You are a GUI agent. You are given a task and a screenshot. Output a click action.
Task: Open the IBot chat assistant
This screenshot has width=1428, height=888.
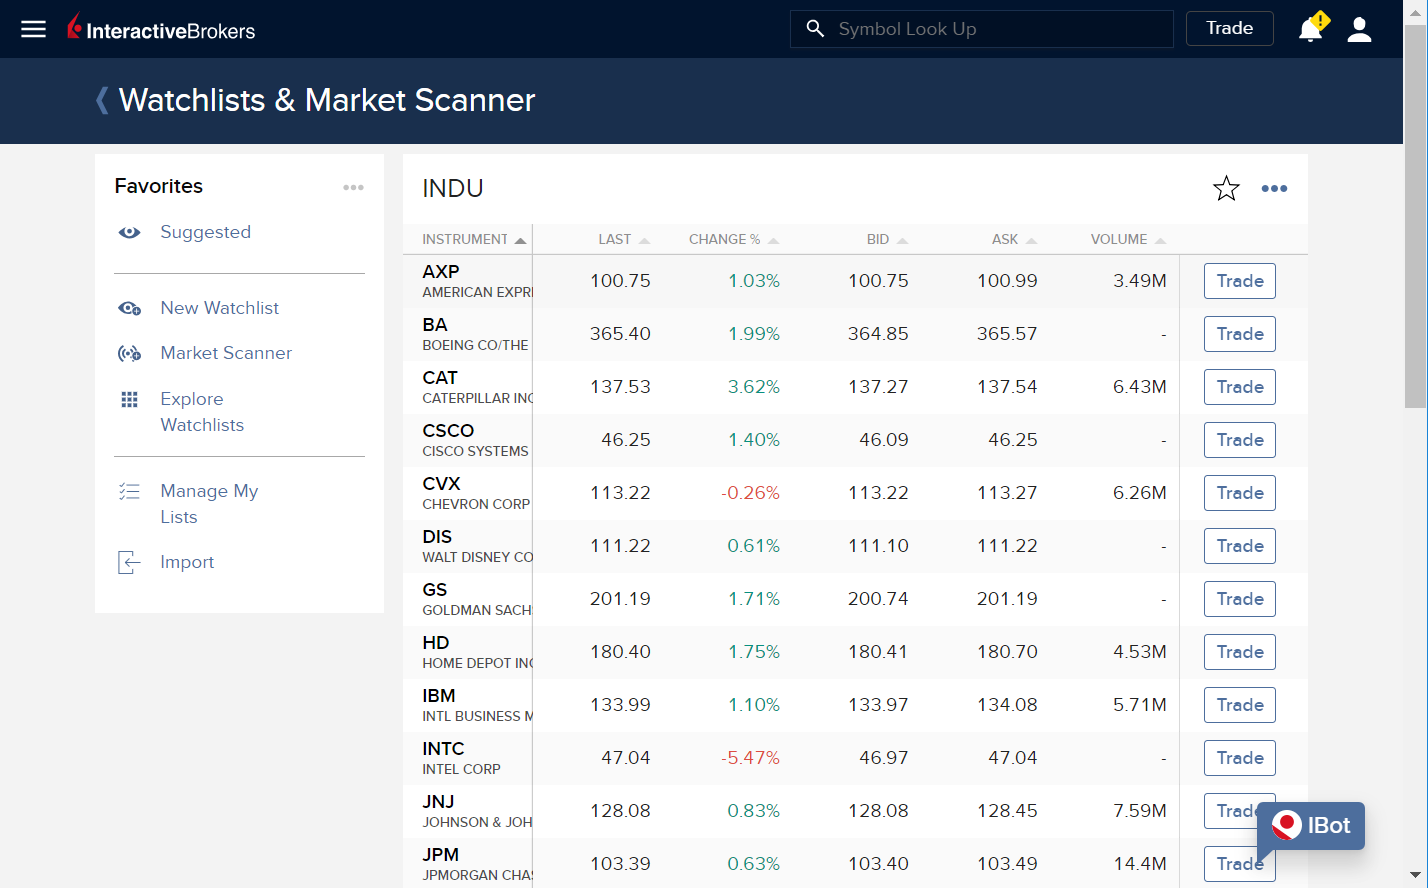click(1311, 826)
